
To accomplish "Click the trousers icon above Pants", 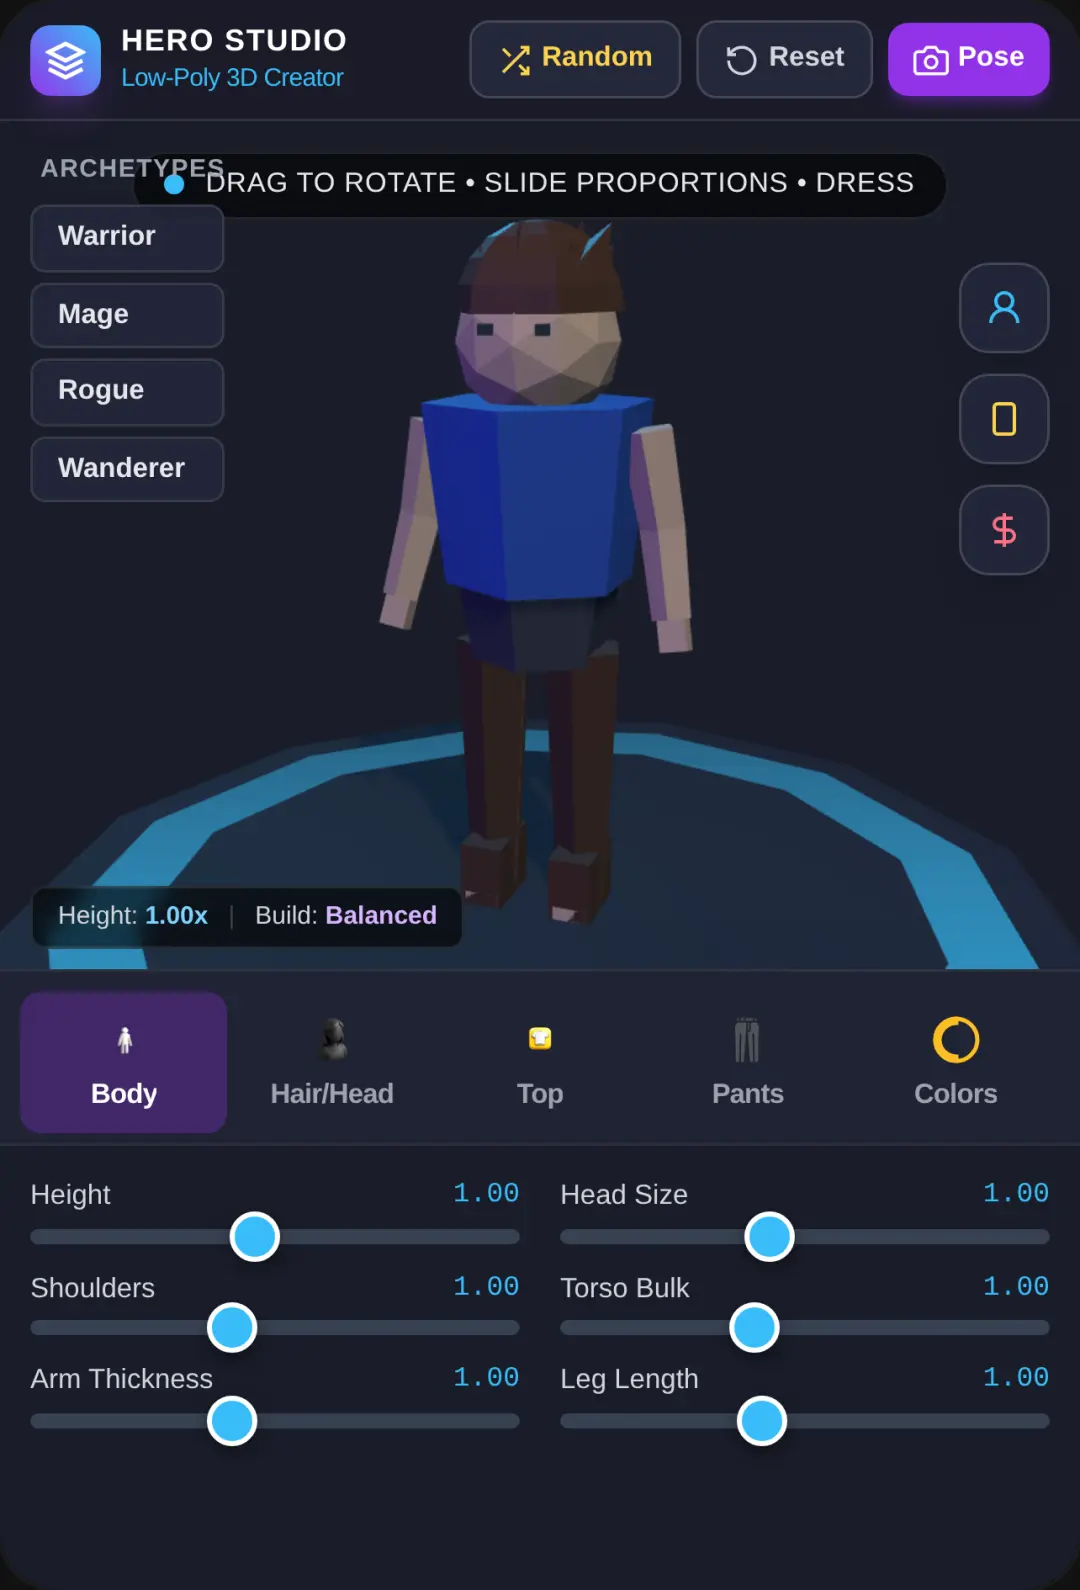I will 747,1040.
